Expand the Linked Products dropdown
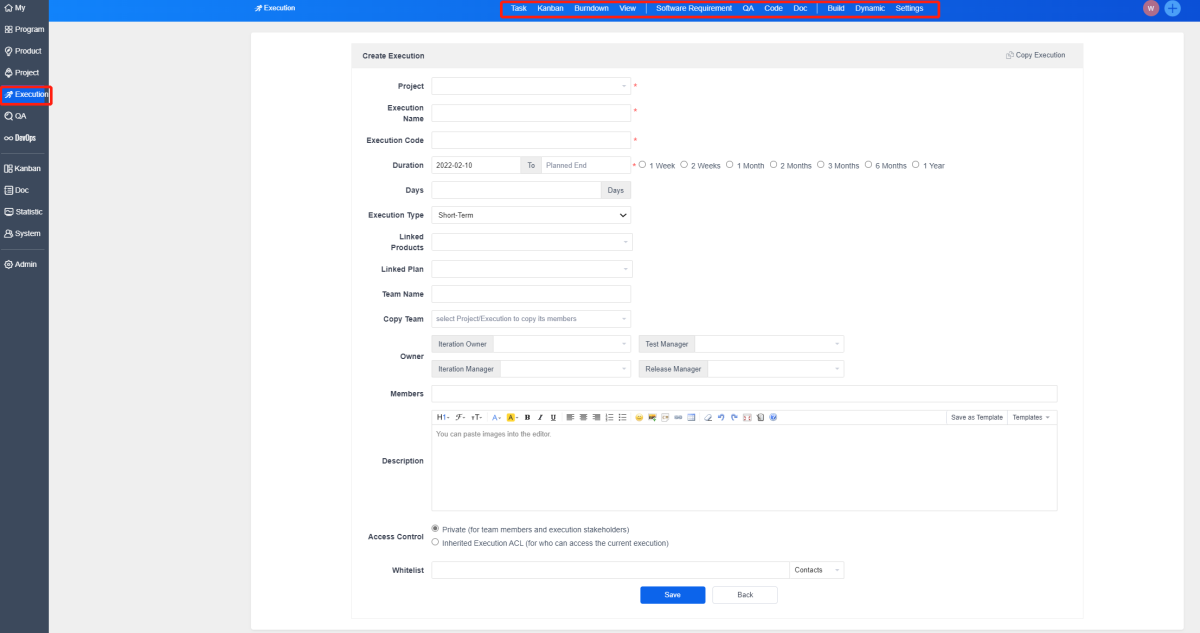Image resolution: width=1200 pixels, height=633 pixels. point(531,242)
